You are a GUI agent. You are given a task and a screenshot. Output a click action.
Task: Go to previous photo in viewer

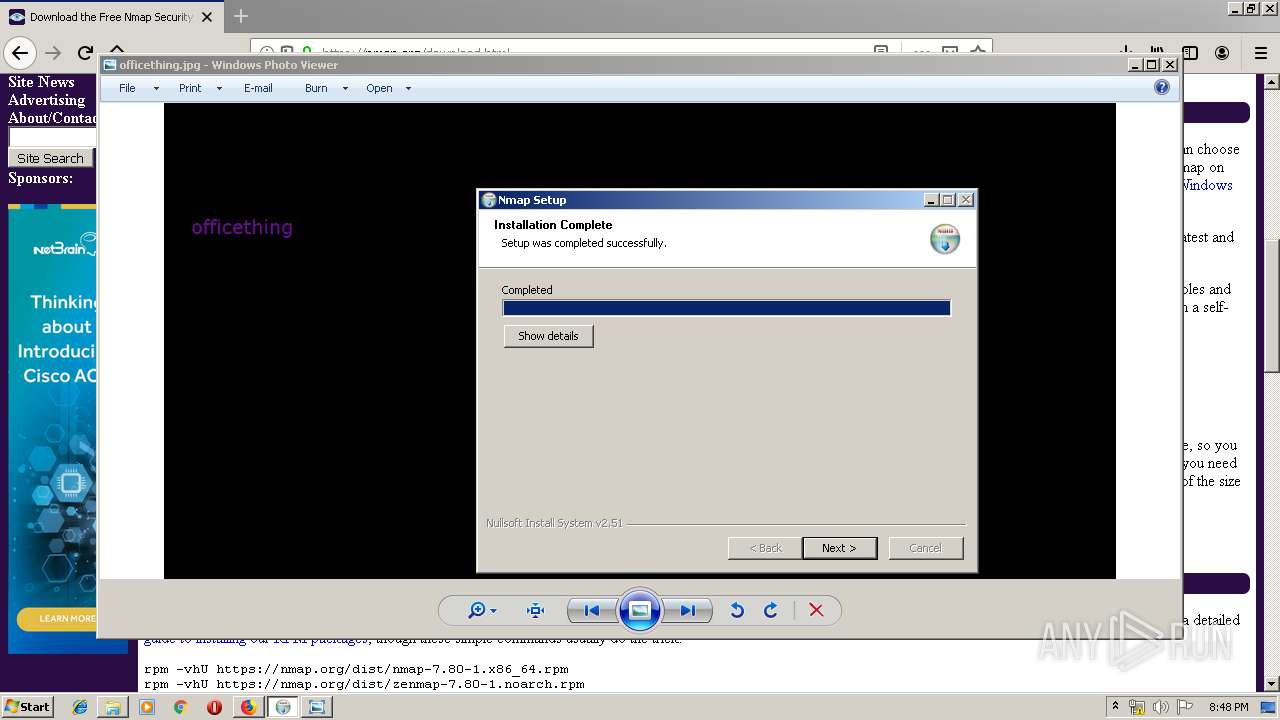592,610
